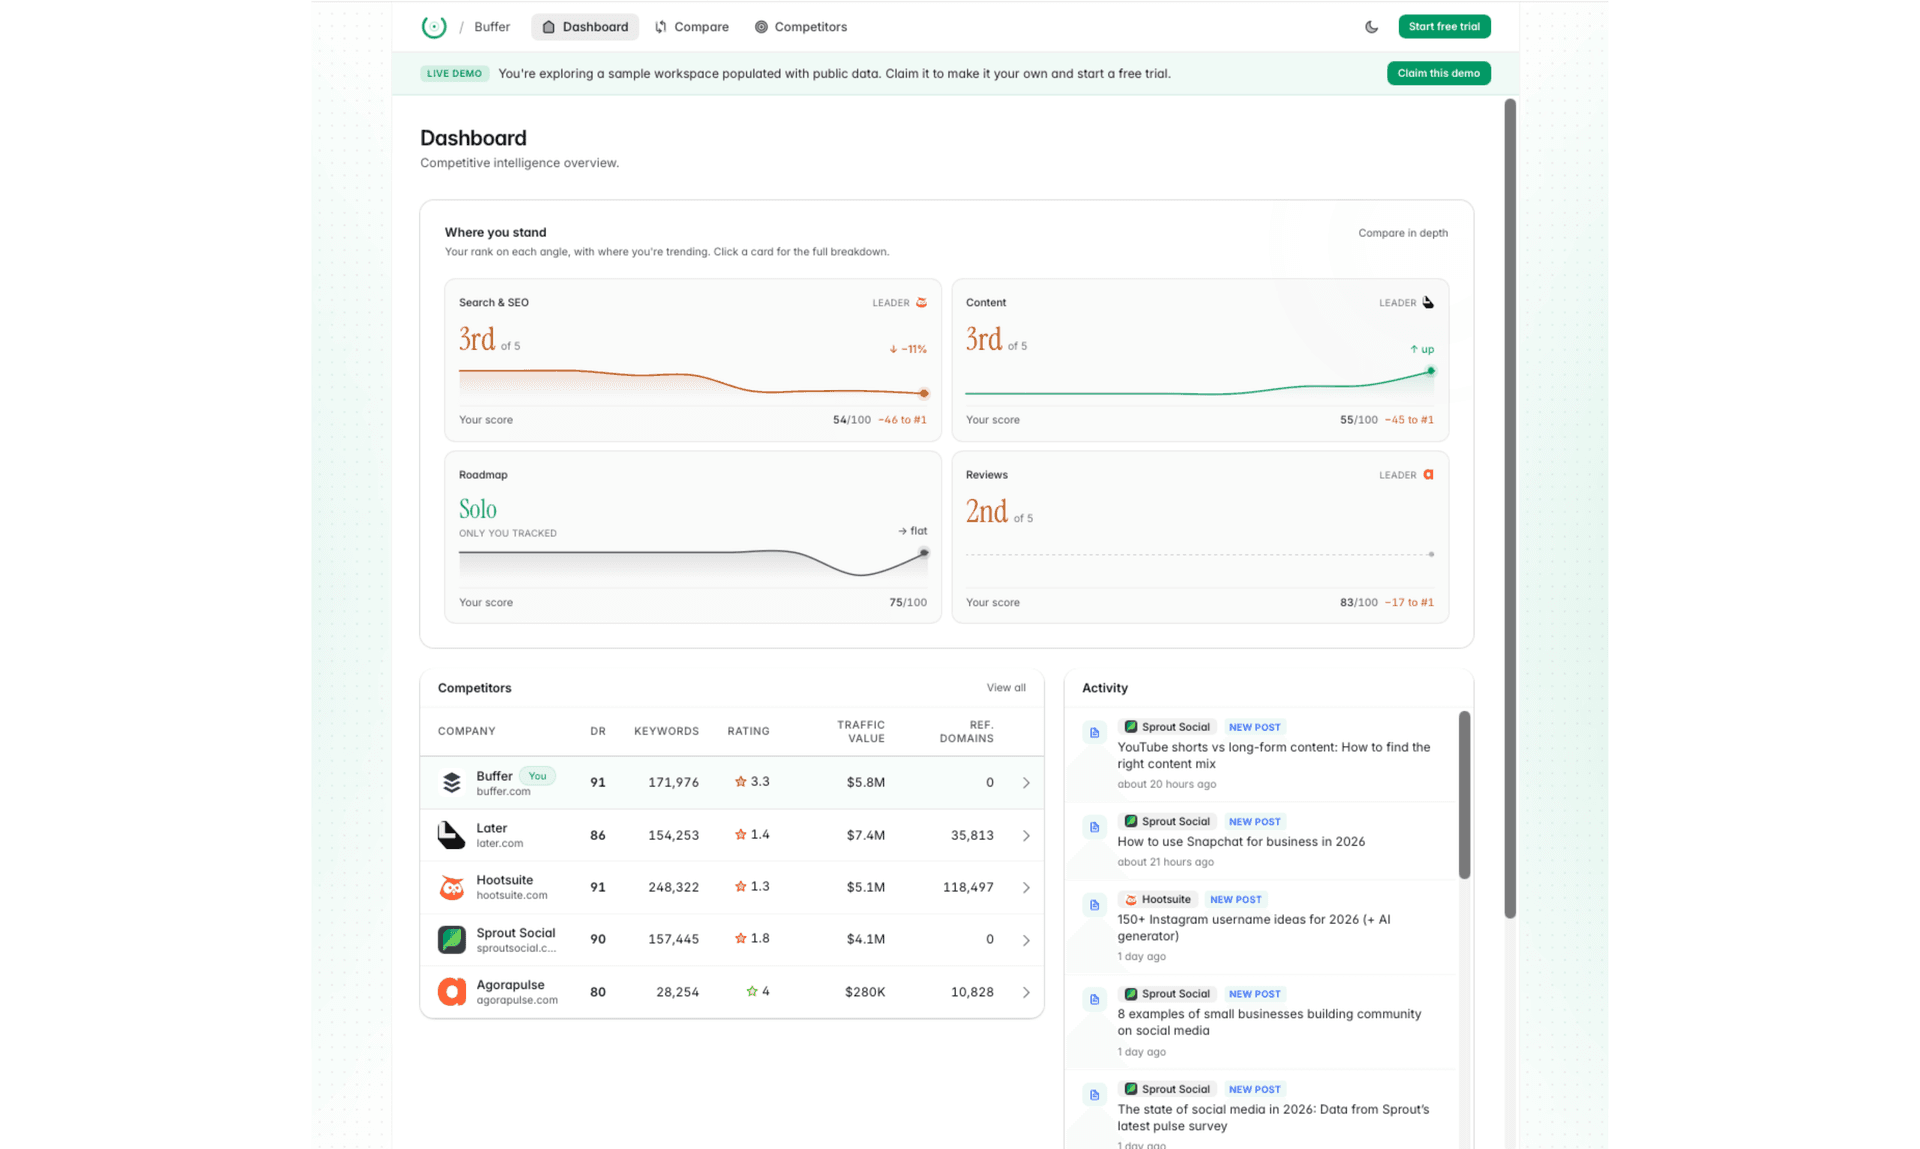
Task: Open the Content rank card
Action: pos(1200,360)
